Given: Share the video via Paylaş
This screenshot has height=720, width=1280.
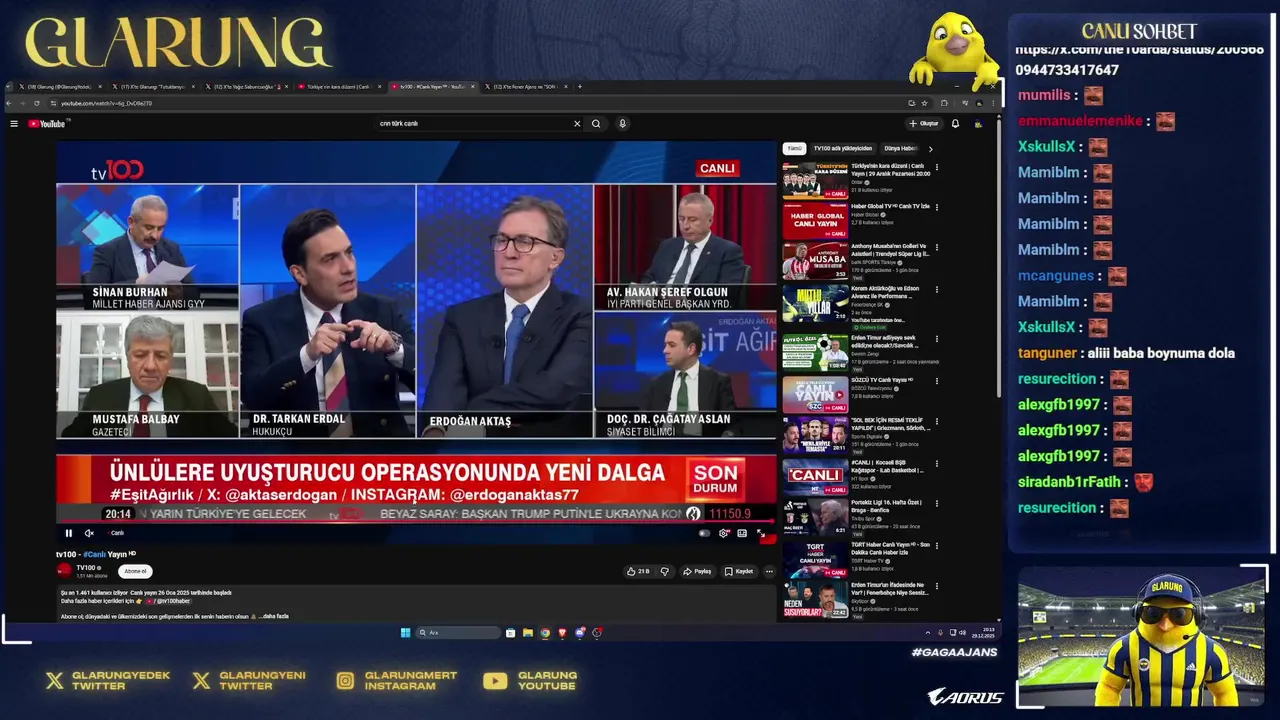Looking at the screenshot, I should [697, 571].
